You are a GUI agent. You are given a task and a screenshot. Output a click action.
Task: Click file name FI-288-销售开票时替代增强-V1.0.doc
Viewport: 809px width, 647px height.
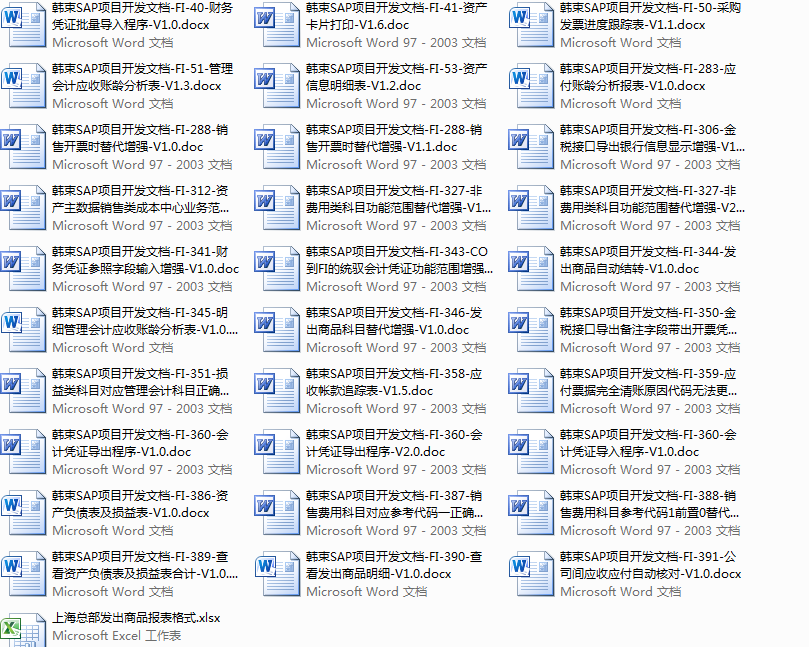[x=140, y=138]
